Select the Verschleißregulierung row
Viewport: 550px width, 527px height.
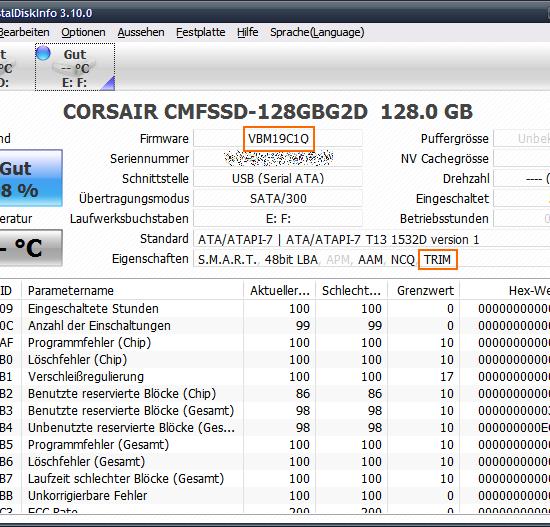pos(275,376)
